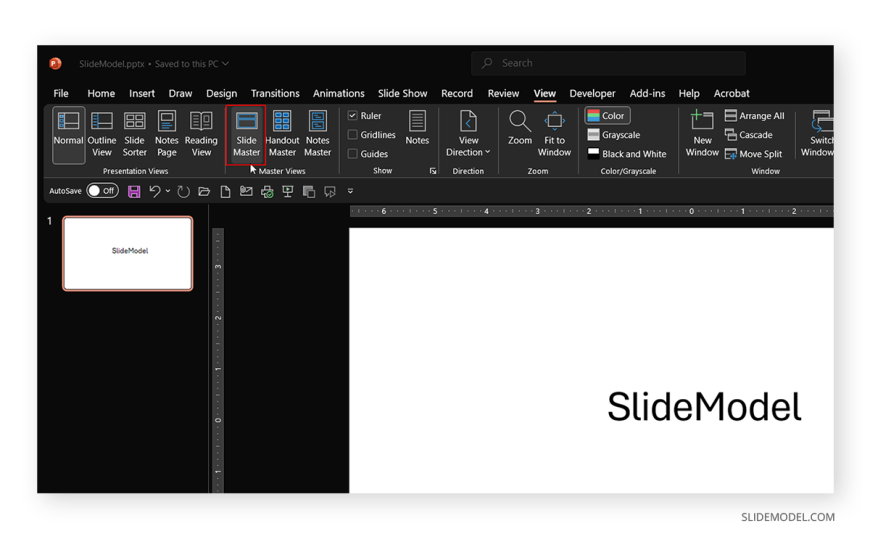870x539 pixels.
Task: Arrange All windows
Action: coord(755,115)
